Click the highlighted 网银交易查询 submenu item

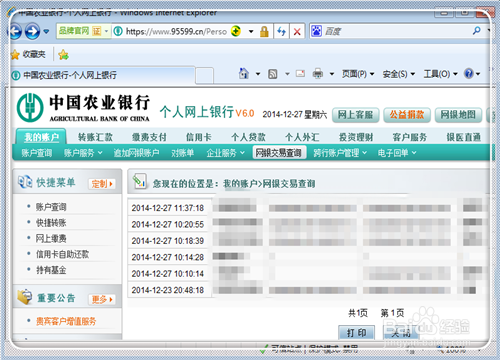[x=279, y=153]
